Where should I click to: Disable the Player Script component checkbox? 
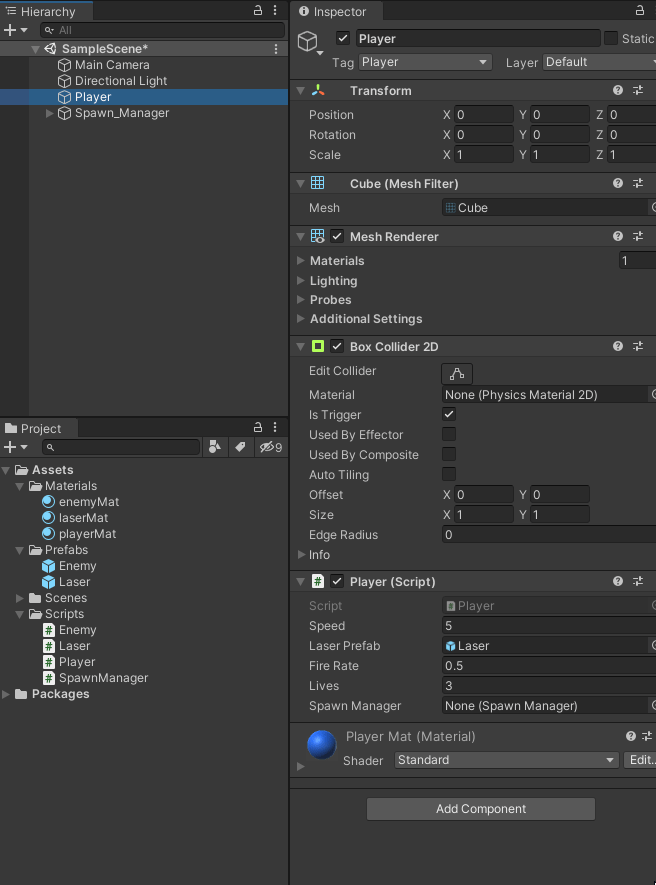tap(337, 581)
